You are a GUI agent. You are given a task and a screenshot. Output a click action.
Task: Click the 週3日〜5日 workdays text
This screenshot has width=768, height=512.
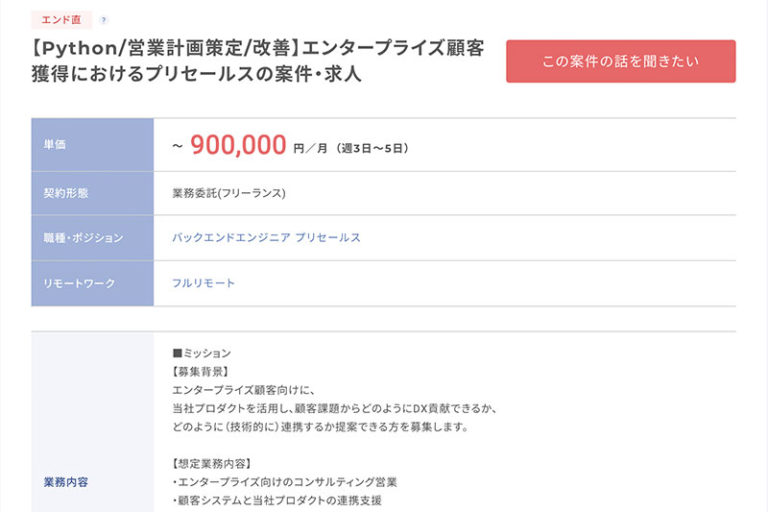tap(372, 148)
